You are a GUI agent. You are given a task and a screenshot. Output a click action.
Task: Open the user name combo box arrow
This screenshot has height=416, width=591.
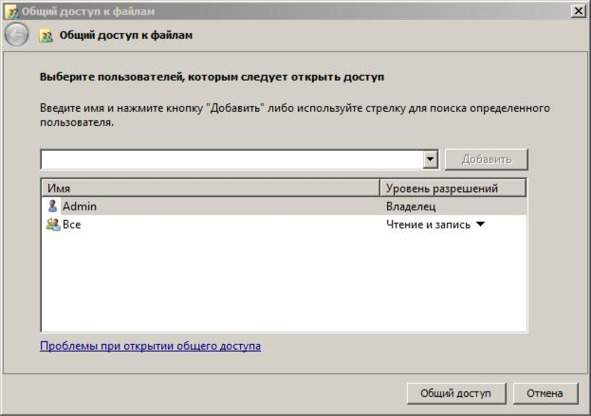pos(430,159)
